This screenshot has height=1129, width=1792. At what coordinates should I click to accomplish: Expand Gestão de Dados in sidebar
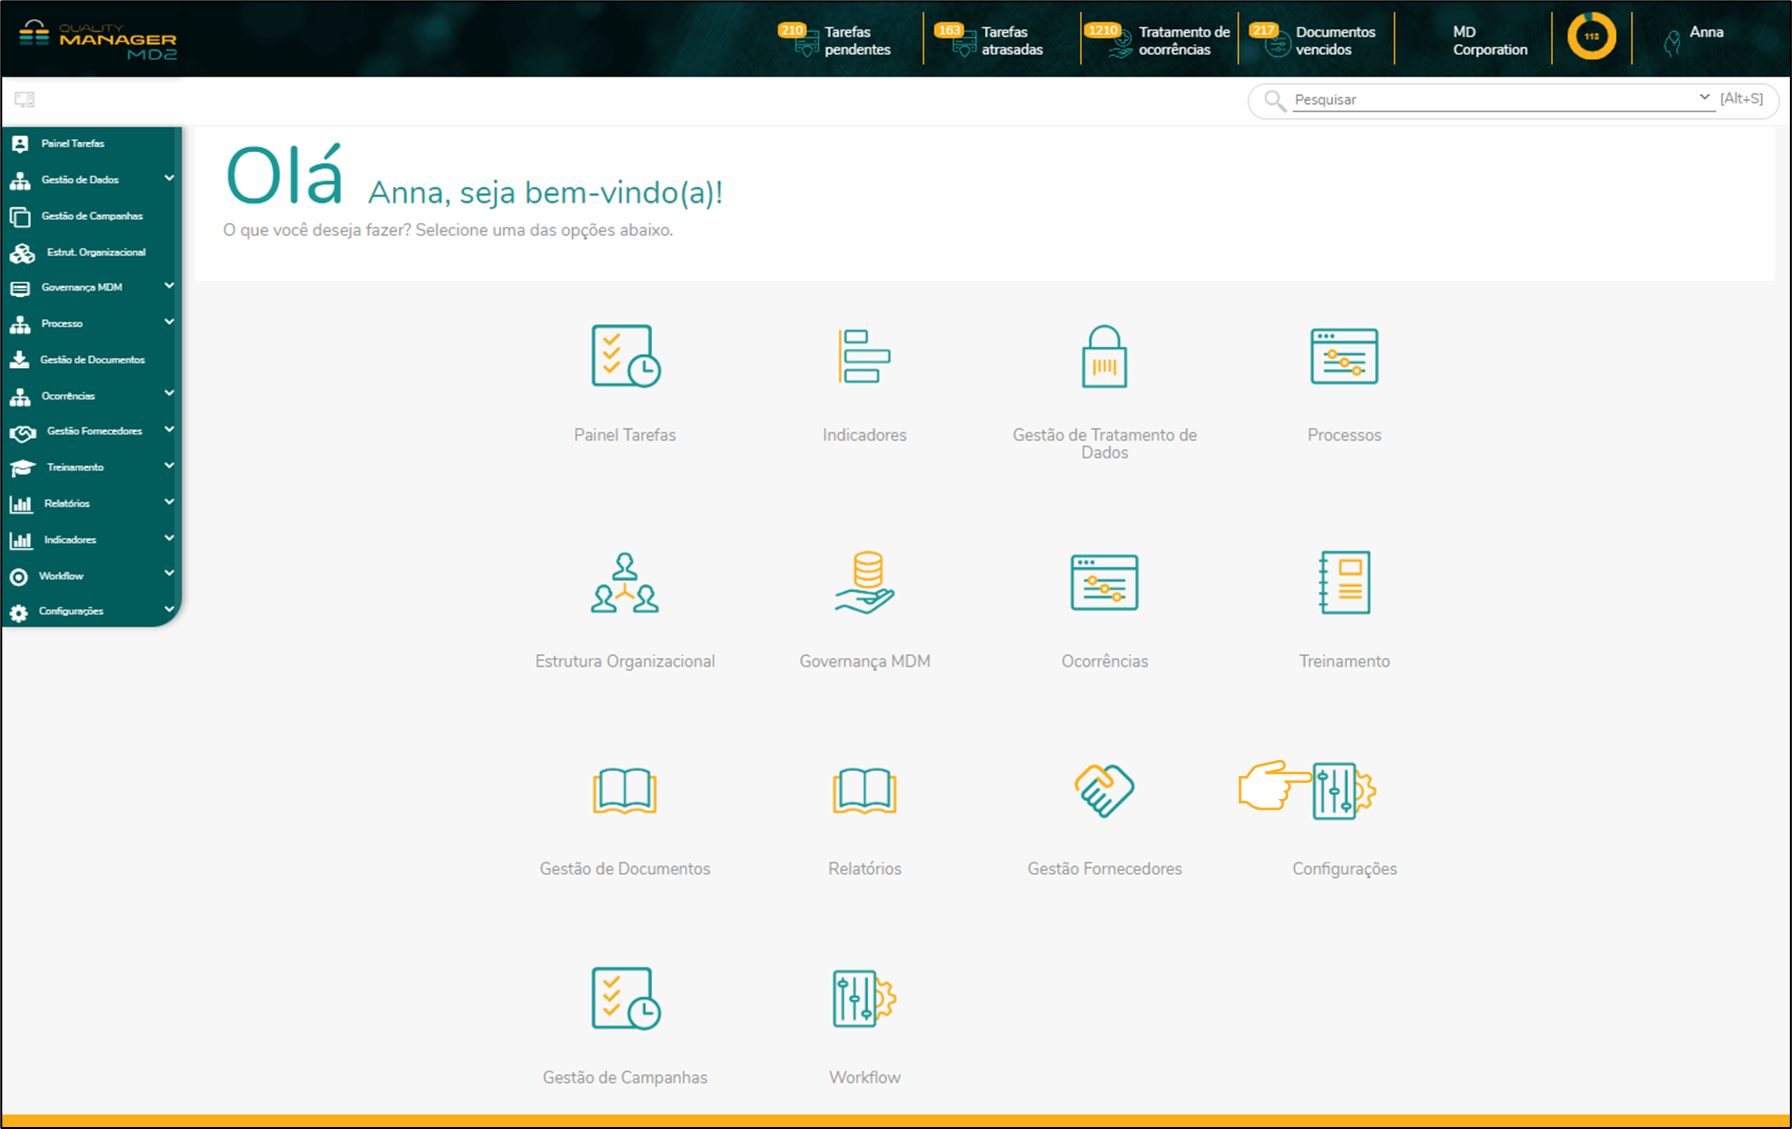(x=169, y=179)
